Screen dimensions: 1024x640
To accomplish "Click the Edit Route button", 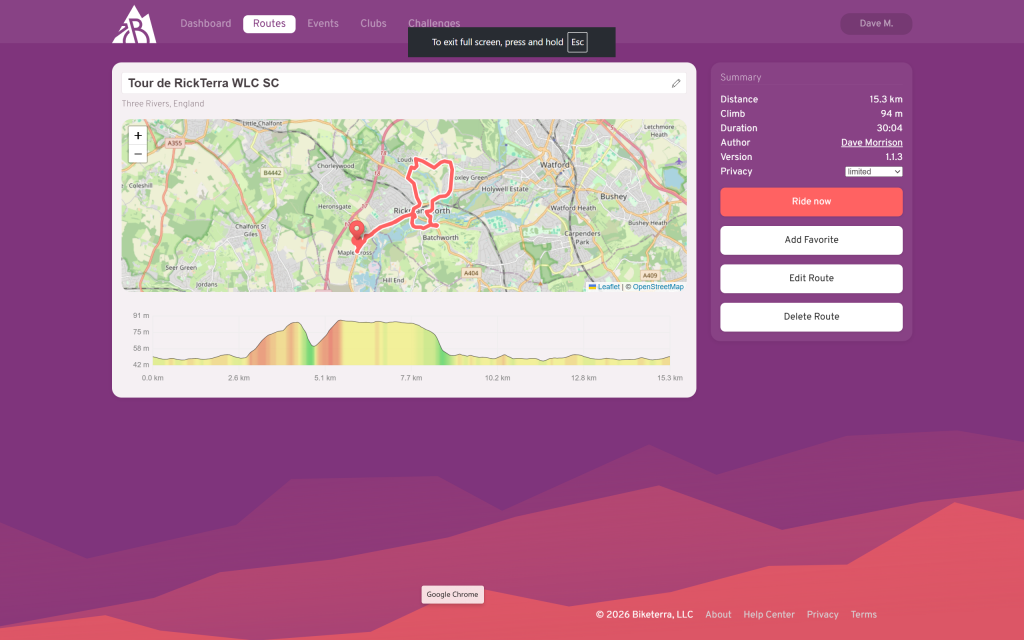I will [811, 278].
